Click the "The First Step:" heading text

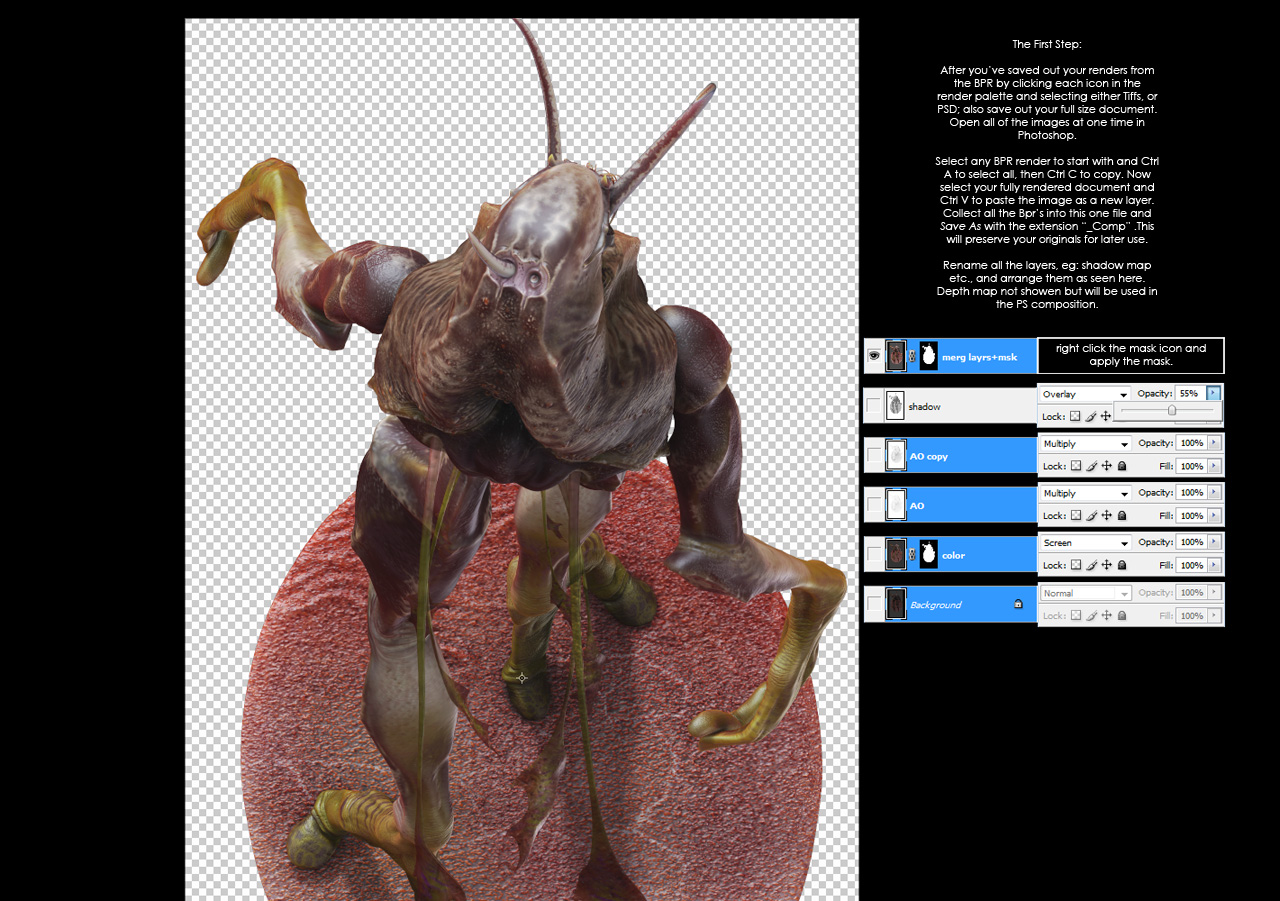coord(1047,44)
